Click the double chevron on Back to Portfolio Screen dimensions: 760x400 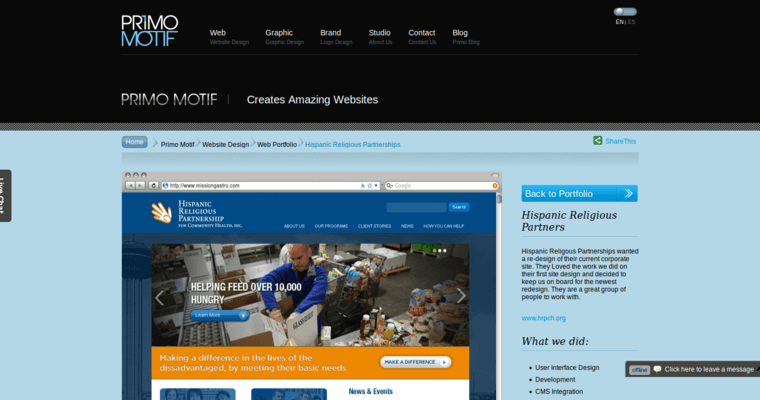(628, 194)
